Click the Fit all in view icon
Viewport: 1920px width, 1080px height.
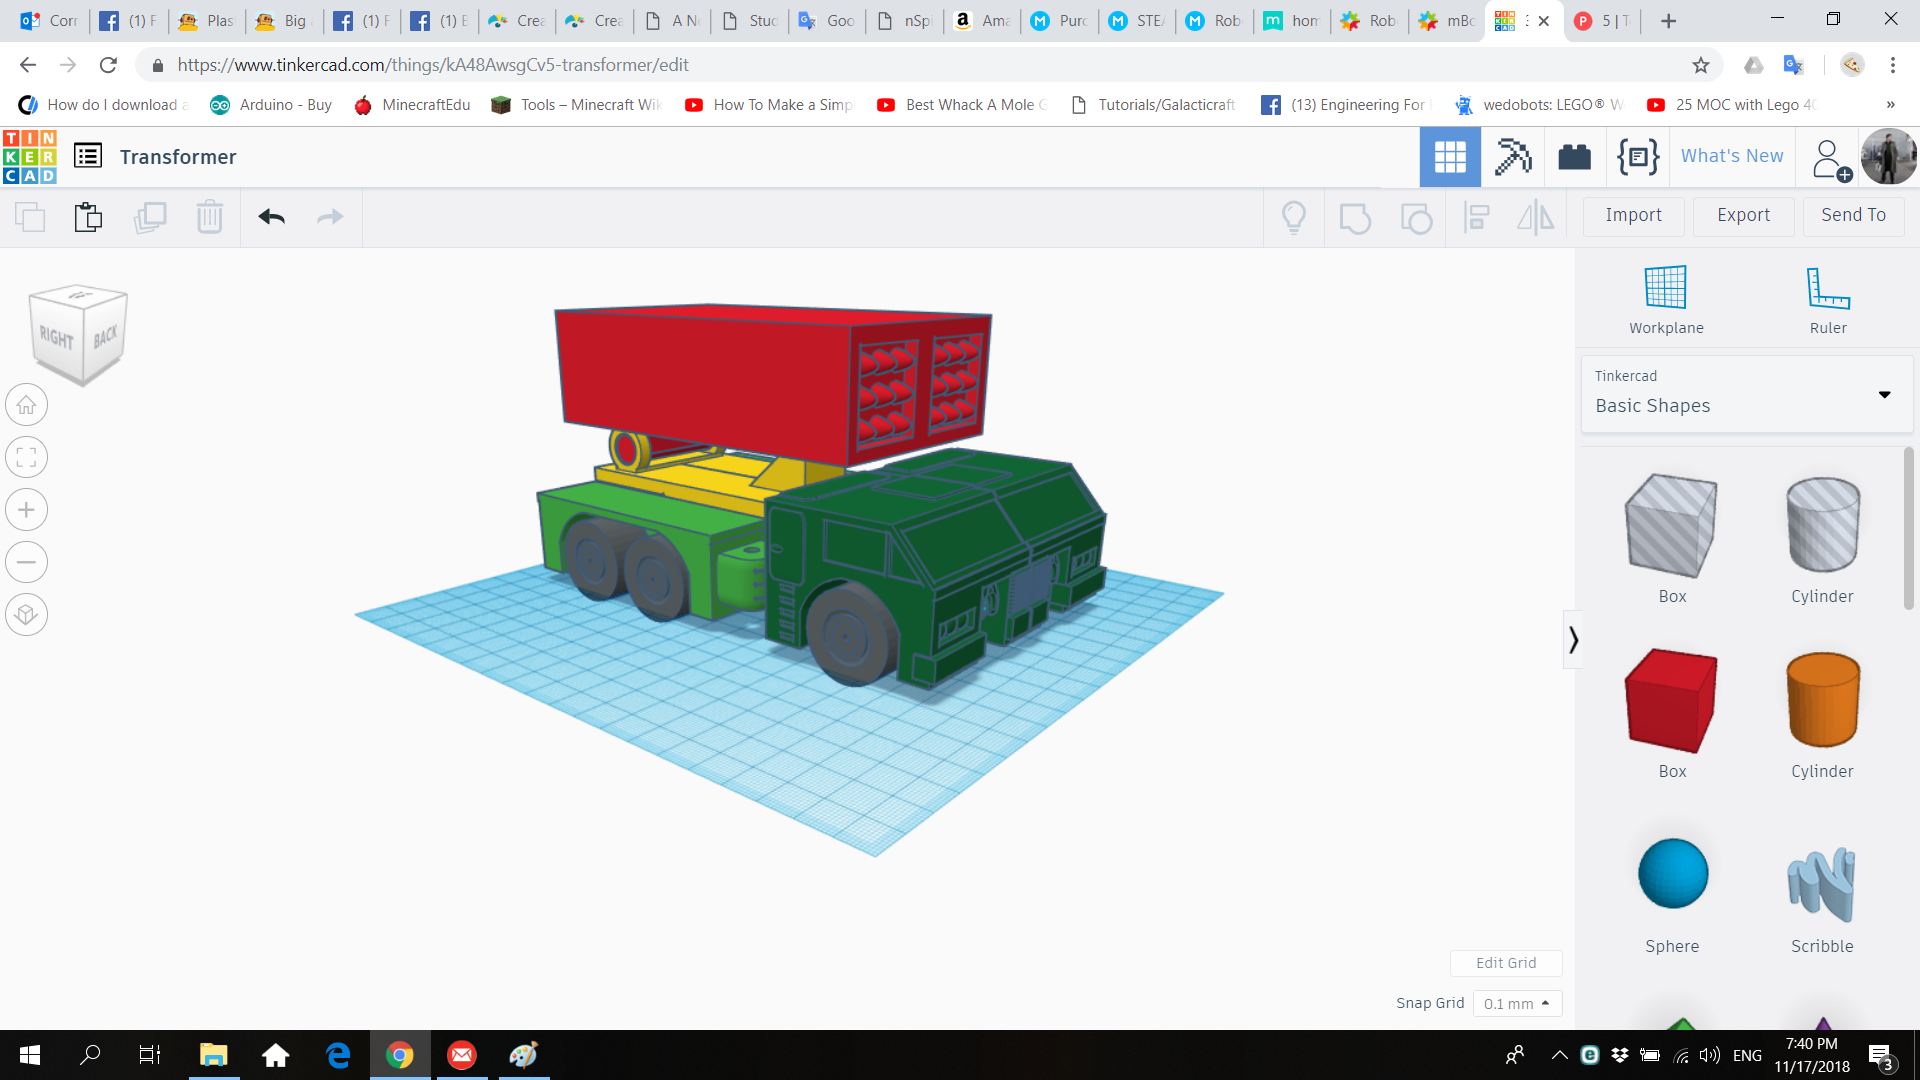[x=27, y=458]
